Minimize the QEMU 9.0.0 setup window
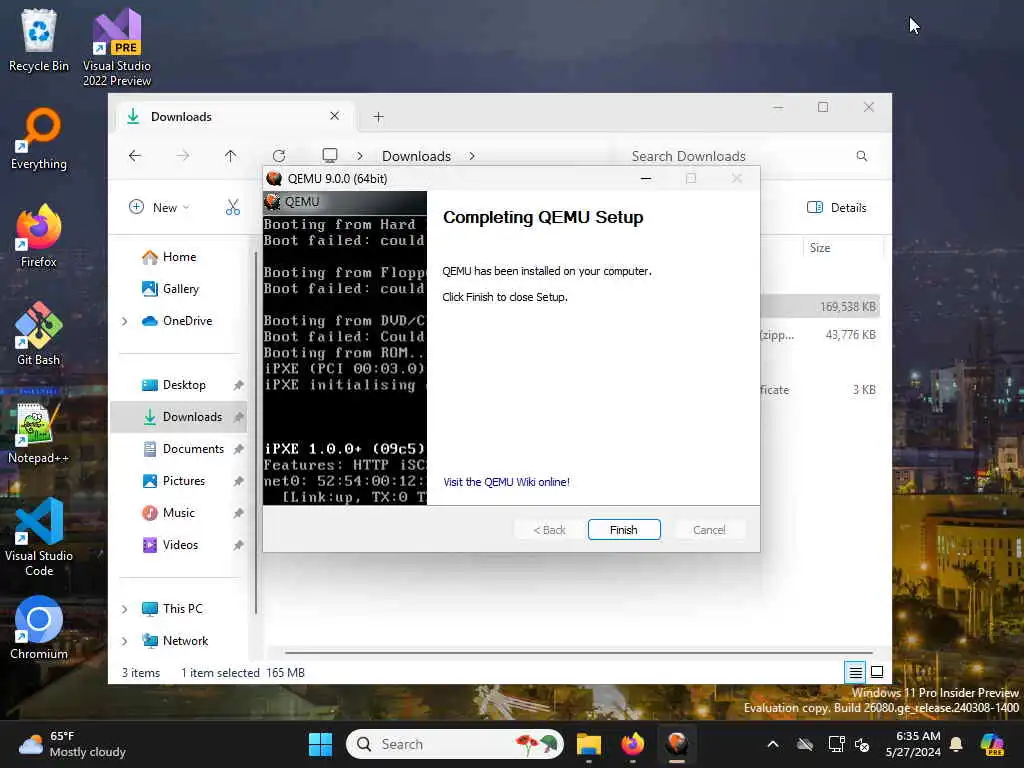Image resolution: width=1024 pixels, height=768 pixels. (x=646, y=178)
